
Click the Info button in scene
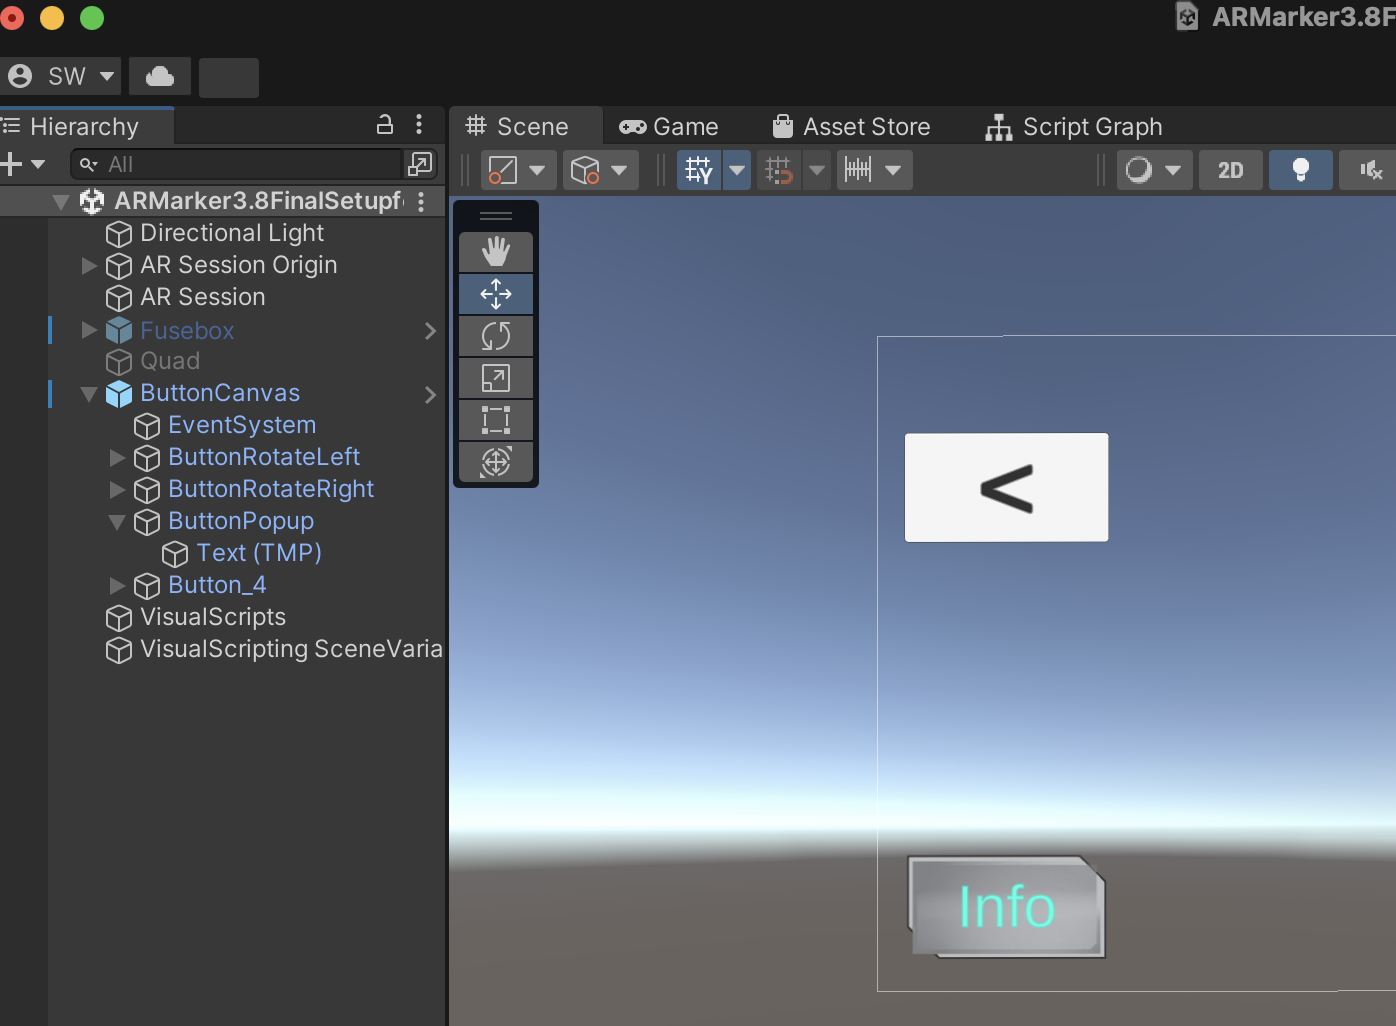[x=1006, y=907]
